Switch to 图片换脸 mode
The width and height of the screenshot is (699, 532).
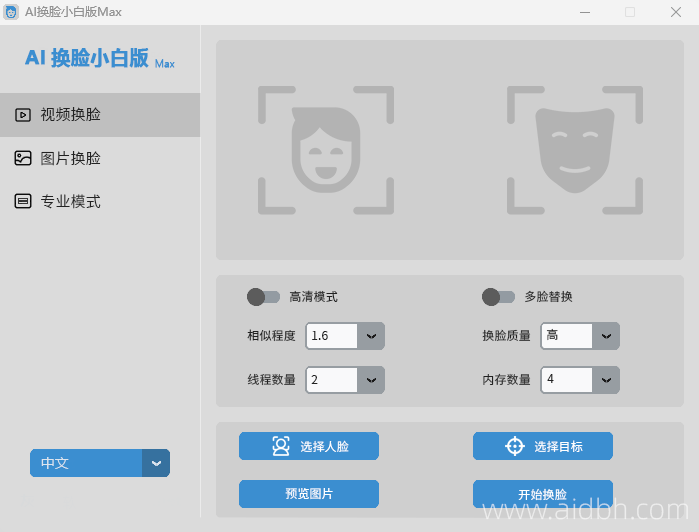click(x=70, y=158)
